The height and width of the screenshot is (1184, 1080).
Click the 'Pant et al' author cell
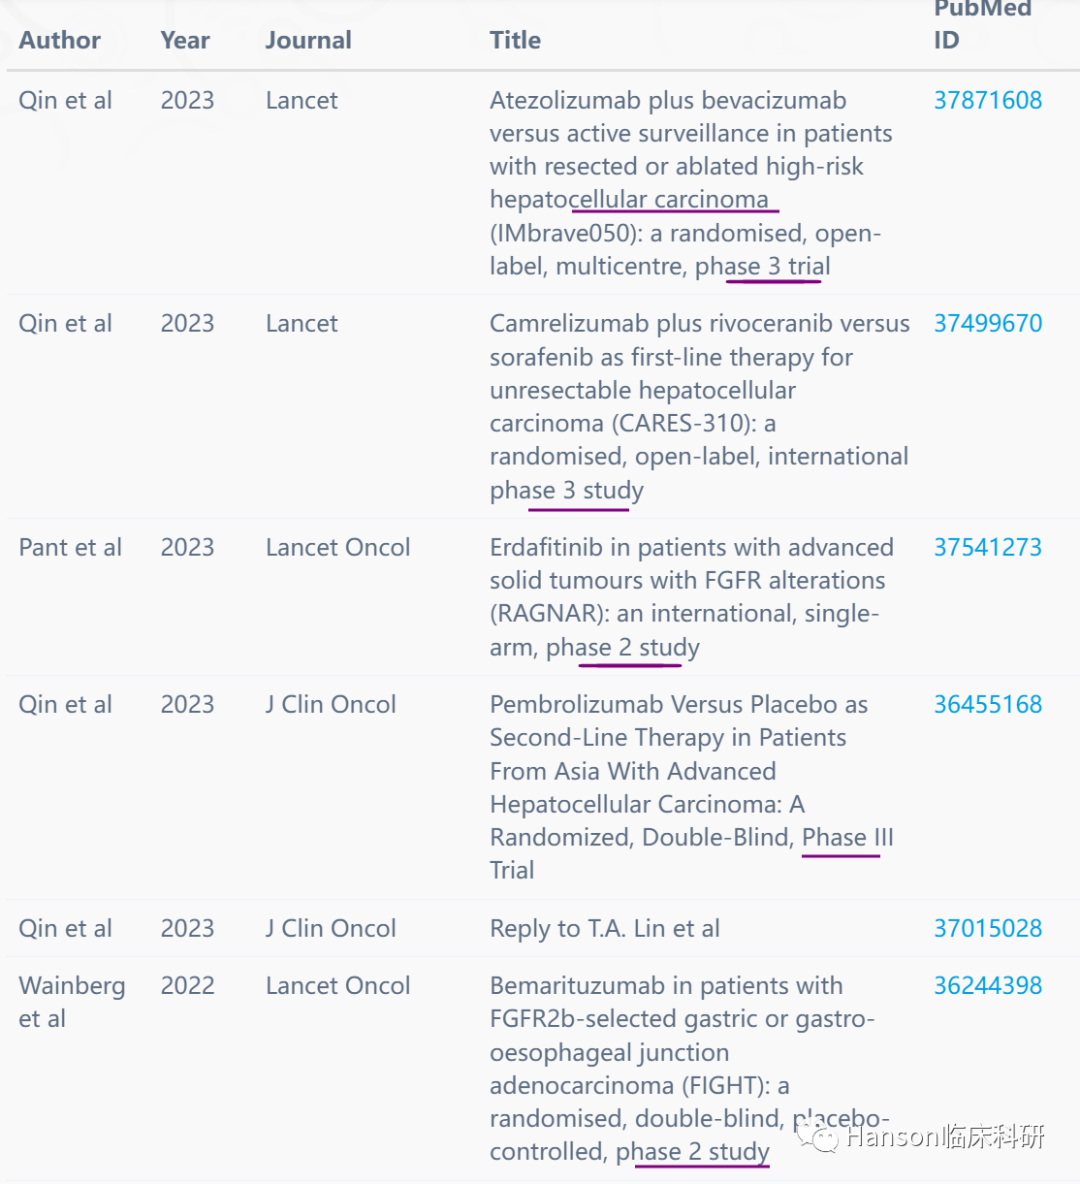pyautogui.click(x=69, y=547)
